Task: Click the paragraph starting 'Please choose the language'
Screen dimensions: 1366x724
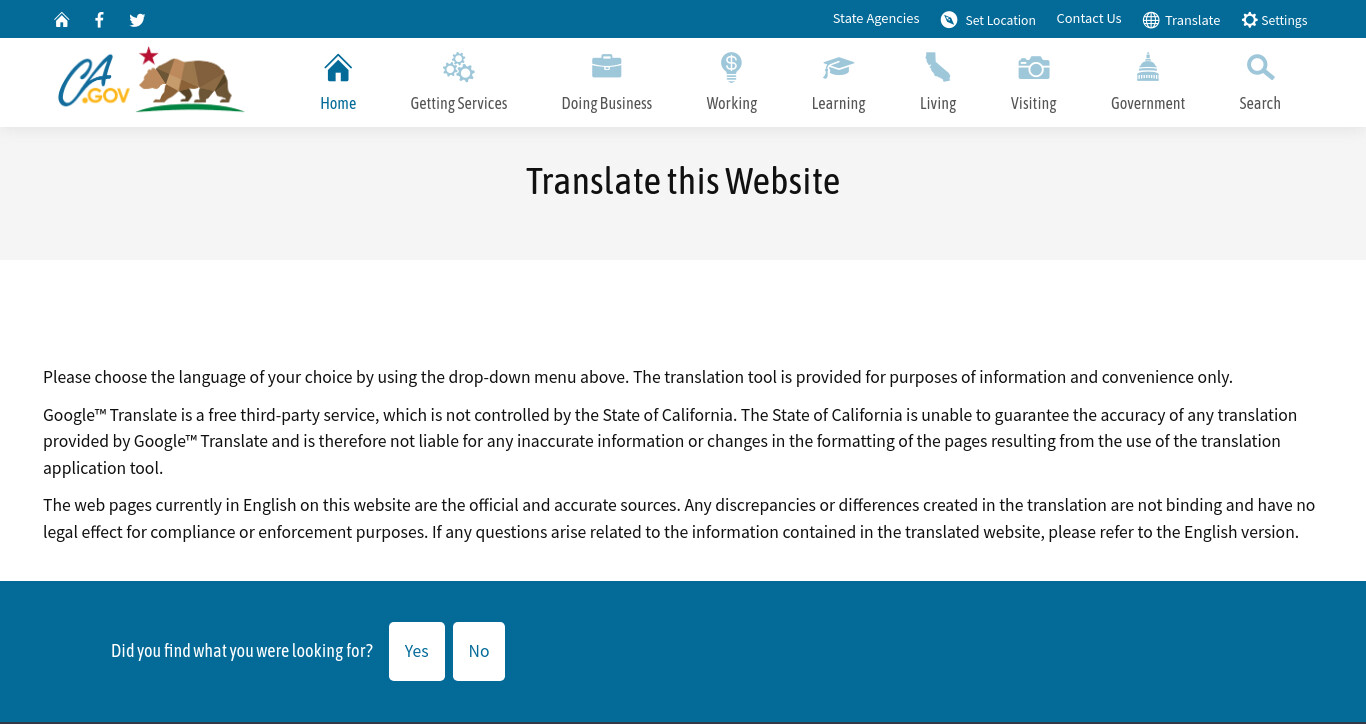Action: pos(638,377)
